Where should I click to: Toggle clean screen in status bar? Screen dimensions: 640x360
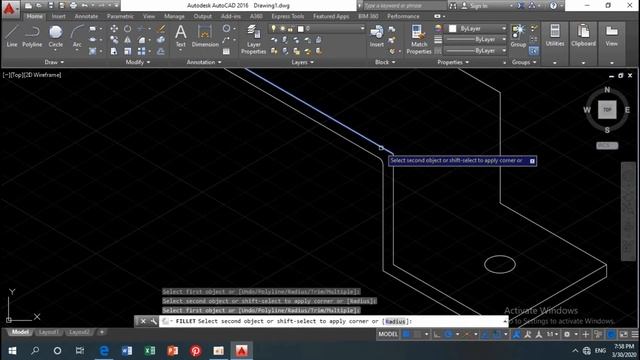click(623, 334)
